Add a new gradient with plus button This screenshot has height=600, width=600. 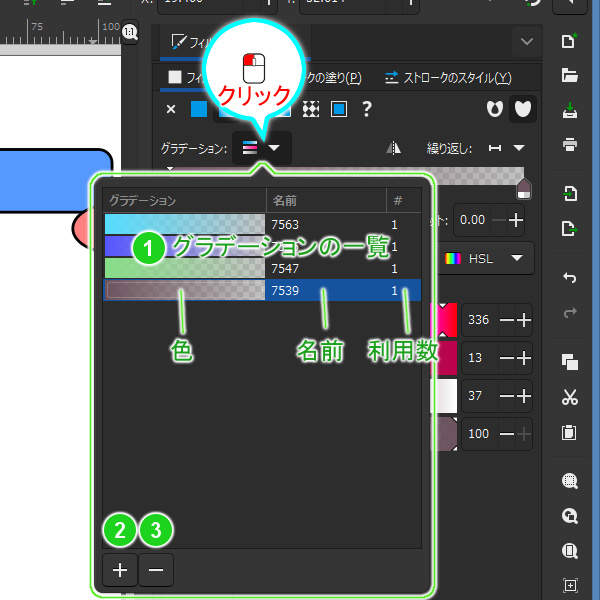click(x=120, y=570)
